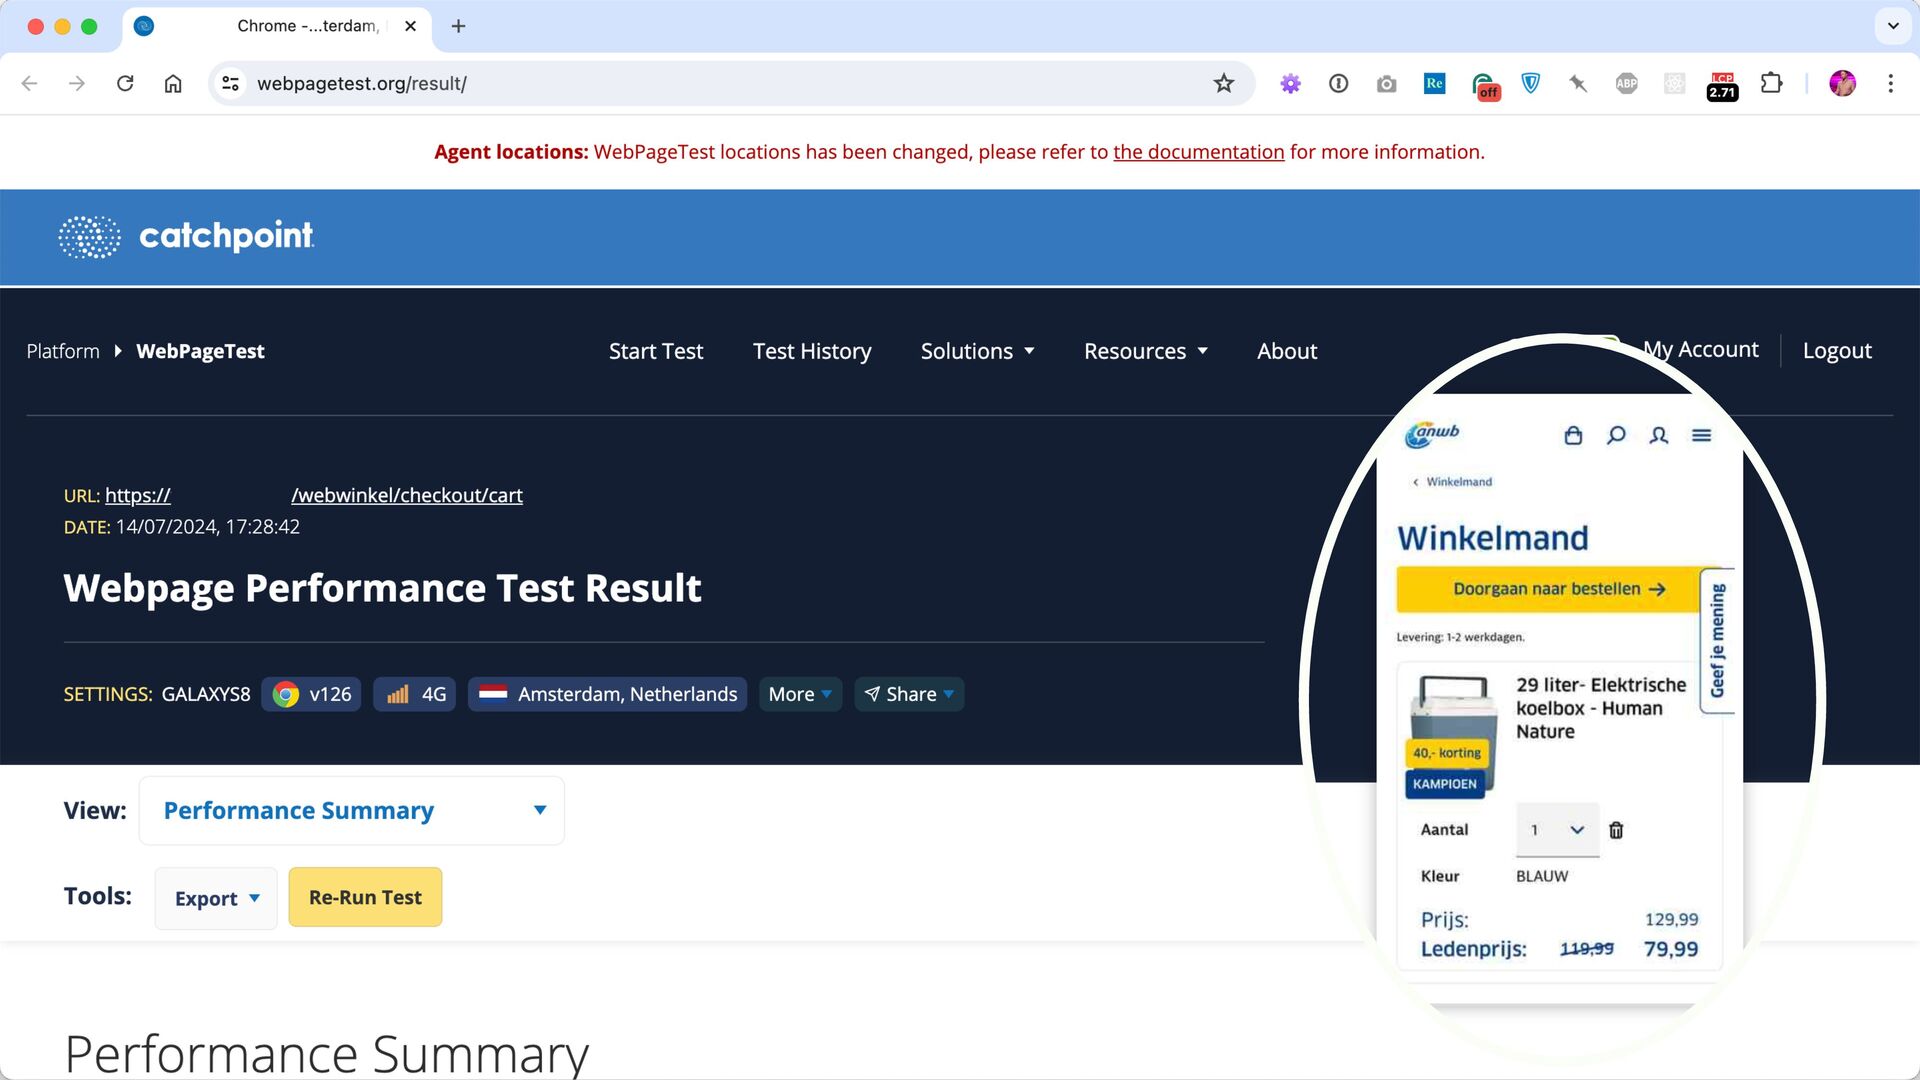Expand the tab search chevron

point(1892,26)
